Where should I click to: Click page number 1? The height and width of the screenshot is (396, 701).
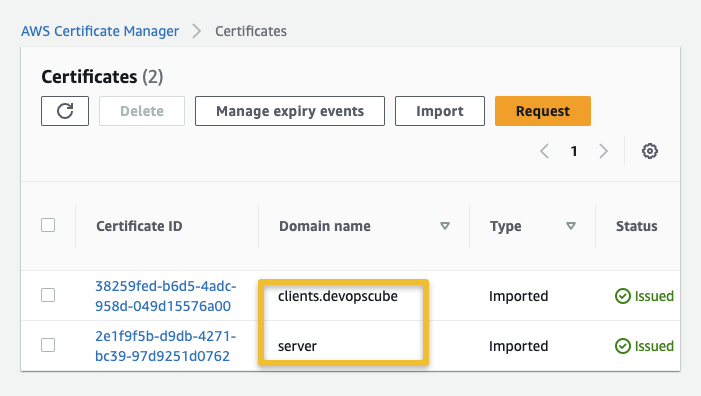pos(574,151)
